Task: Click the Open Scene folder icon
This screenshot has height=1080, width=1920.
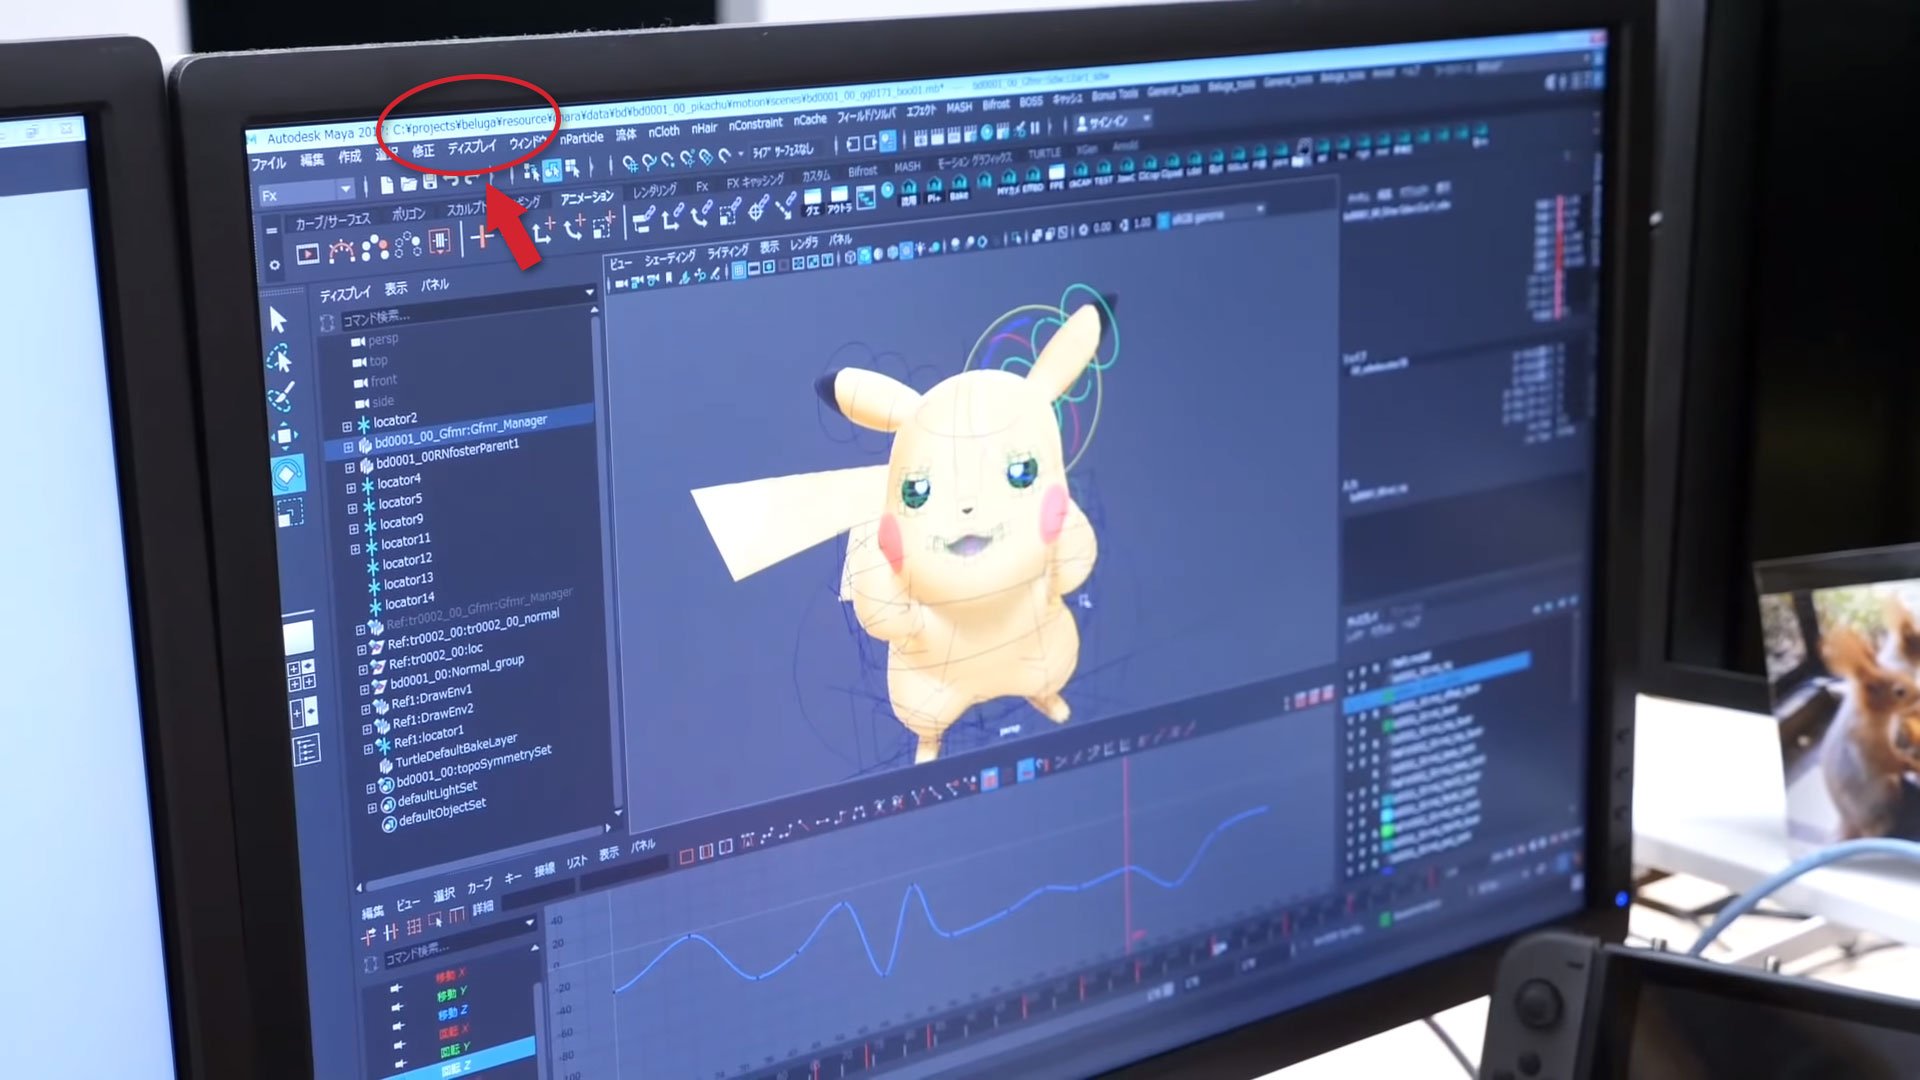Action: 408,184
